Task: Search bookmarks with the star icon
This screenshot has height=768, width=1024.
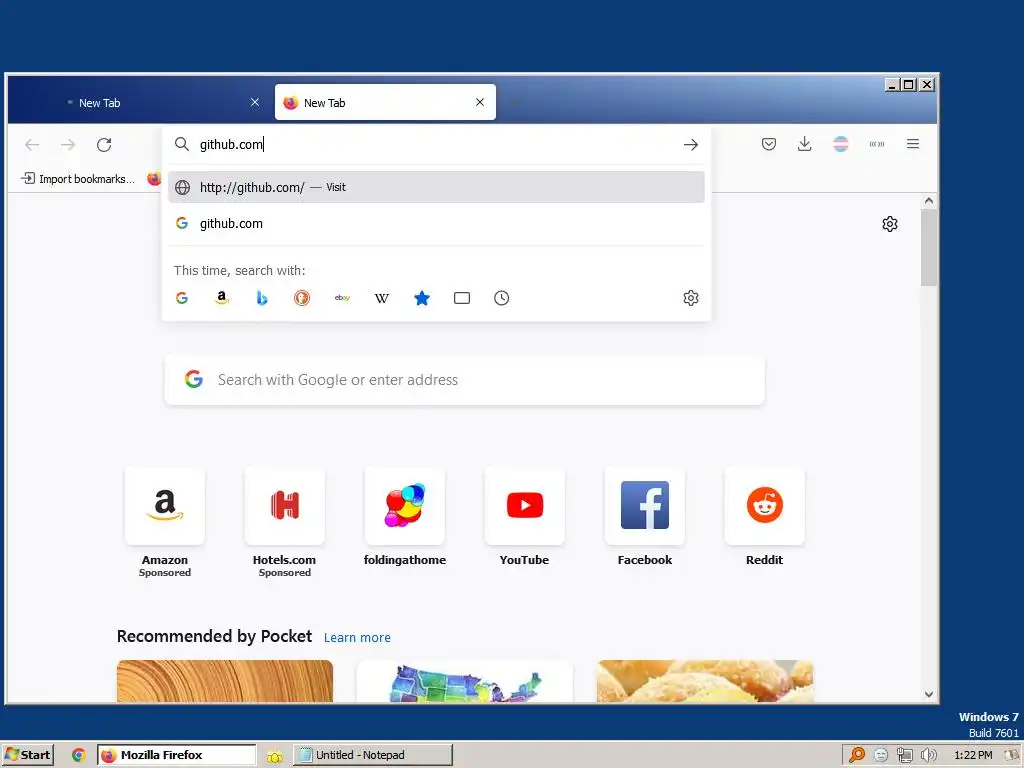Action: 422,298
